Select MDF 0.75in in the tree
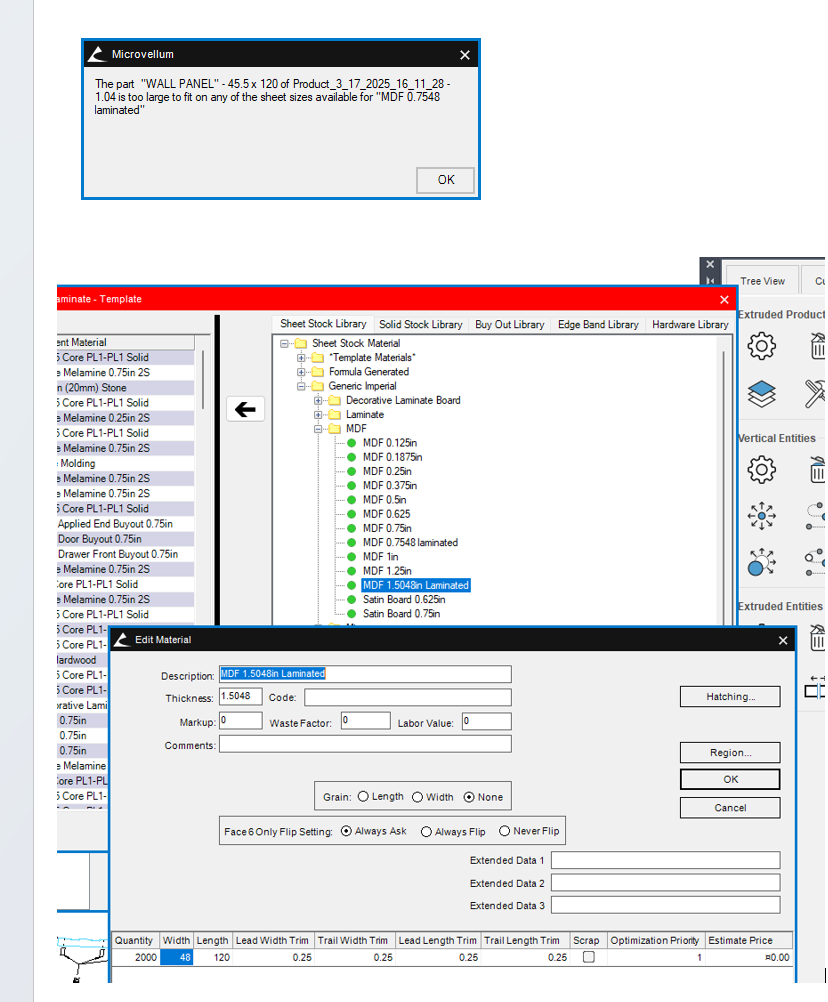The image size is (828, 1002). pyautogui.click(x=387, y=528)
